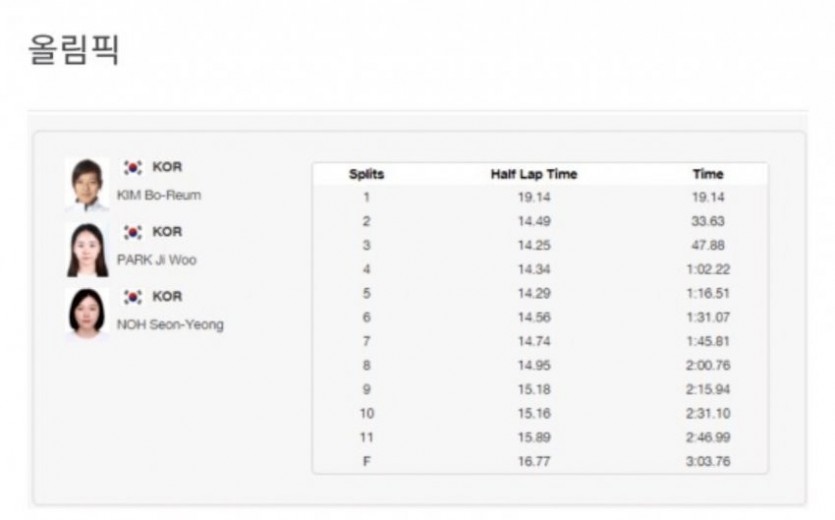Open NOH Seon-Yeong's athlete photo
Viewport: 835px width, 520px height.
(87, 314)
